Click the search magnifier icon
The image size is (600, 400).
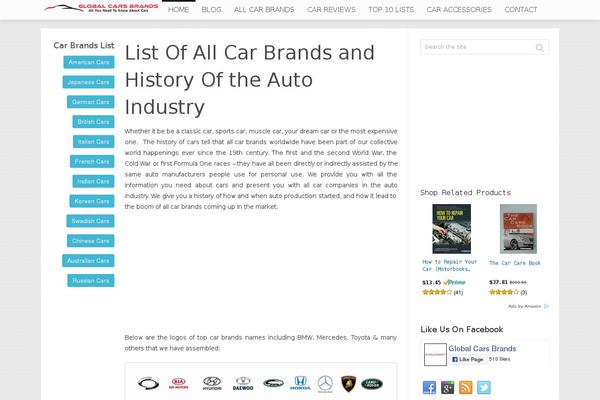540,47
